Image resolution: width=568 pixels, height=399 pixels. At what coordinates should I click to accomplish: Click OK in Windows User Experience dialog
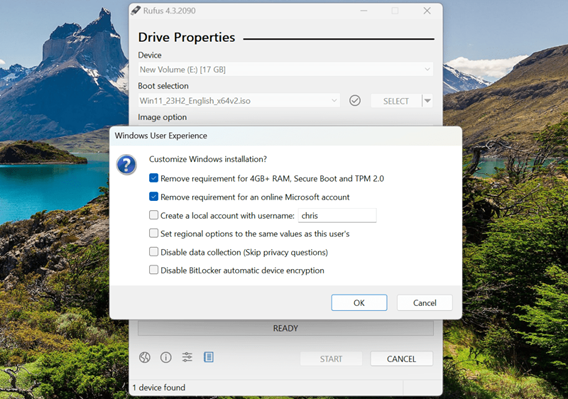coord(359,303)
